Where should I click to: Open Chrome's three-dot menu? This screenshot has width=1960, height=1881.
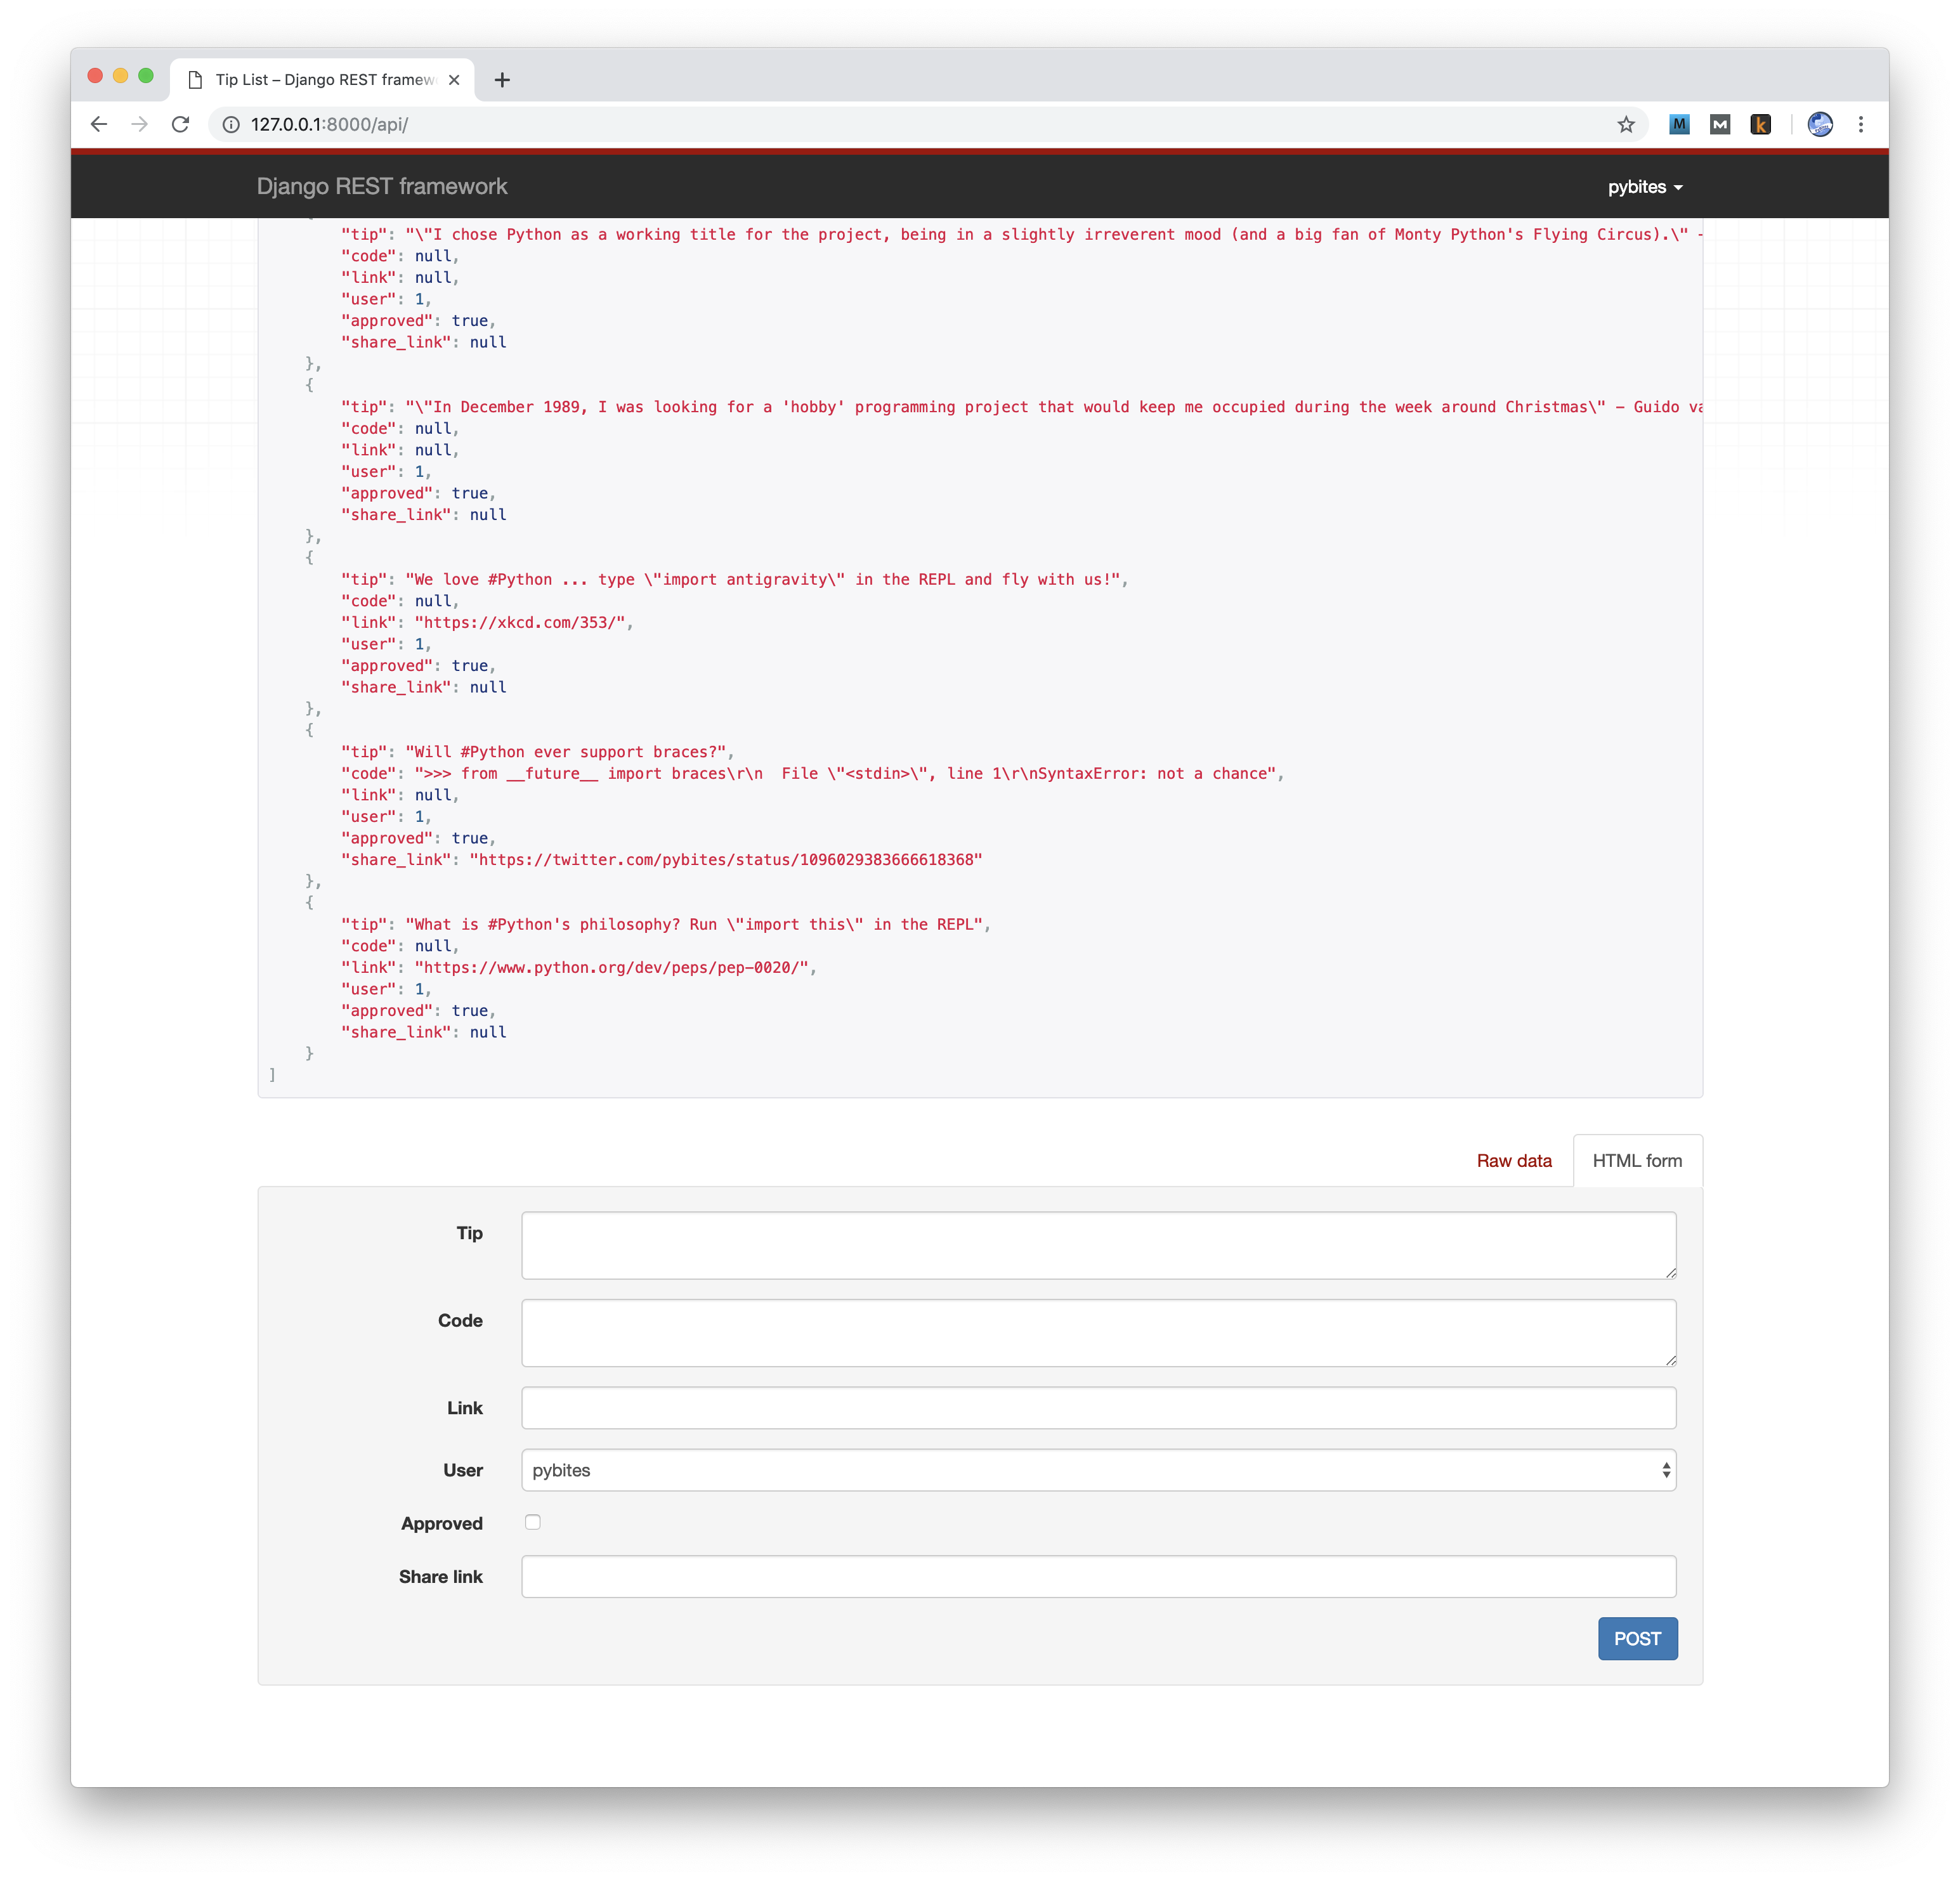pyautogui.click(x=1861, y=125)
